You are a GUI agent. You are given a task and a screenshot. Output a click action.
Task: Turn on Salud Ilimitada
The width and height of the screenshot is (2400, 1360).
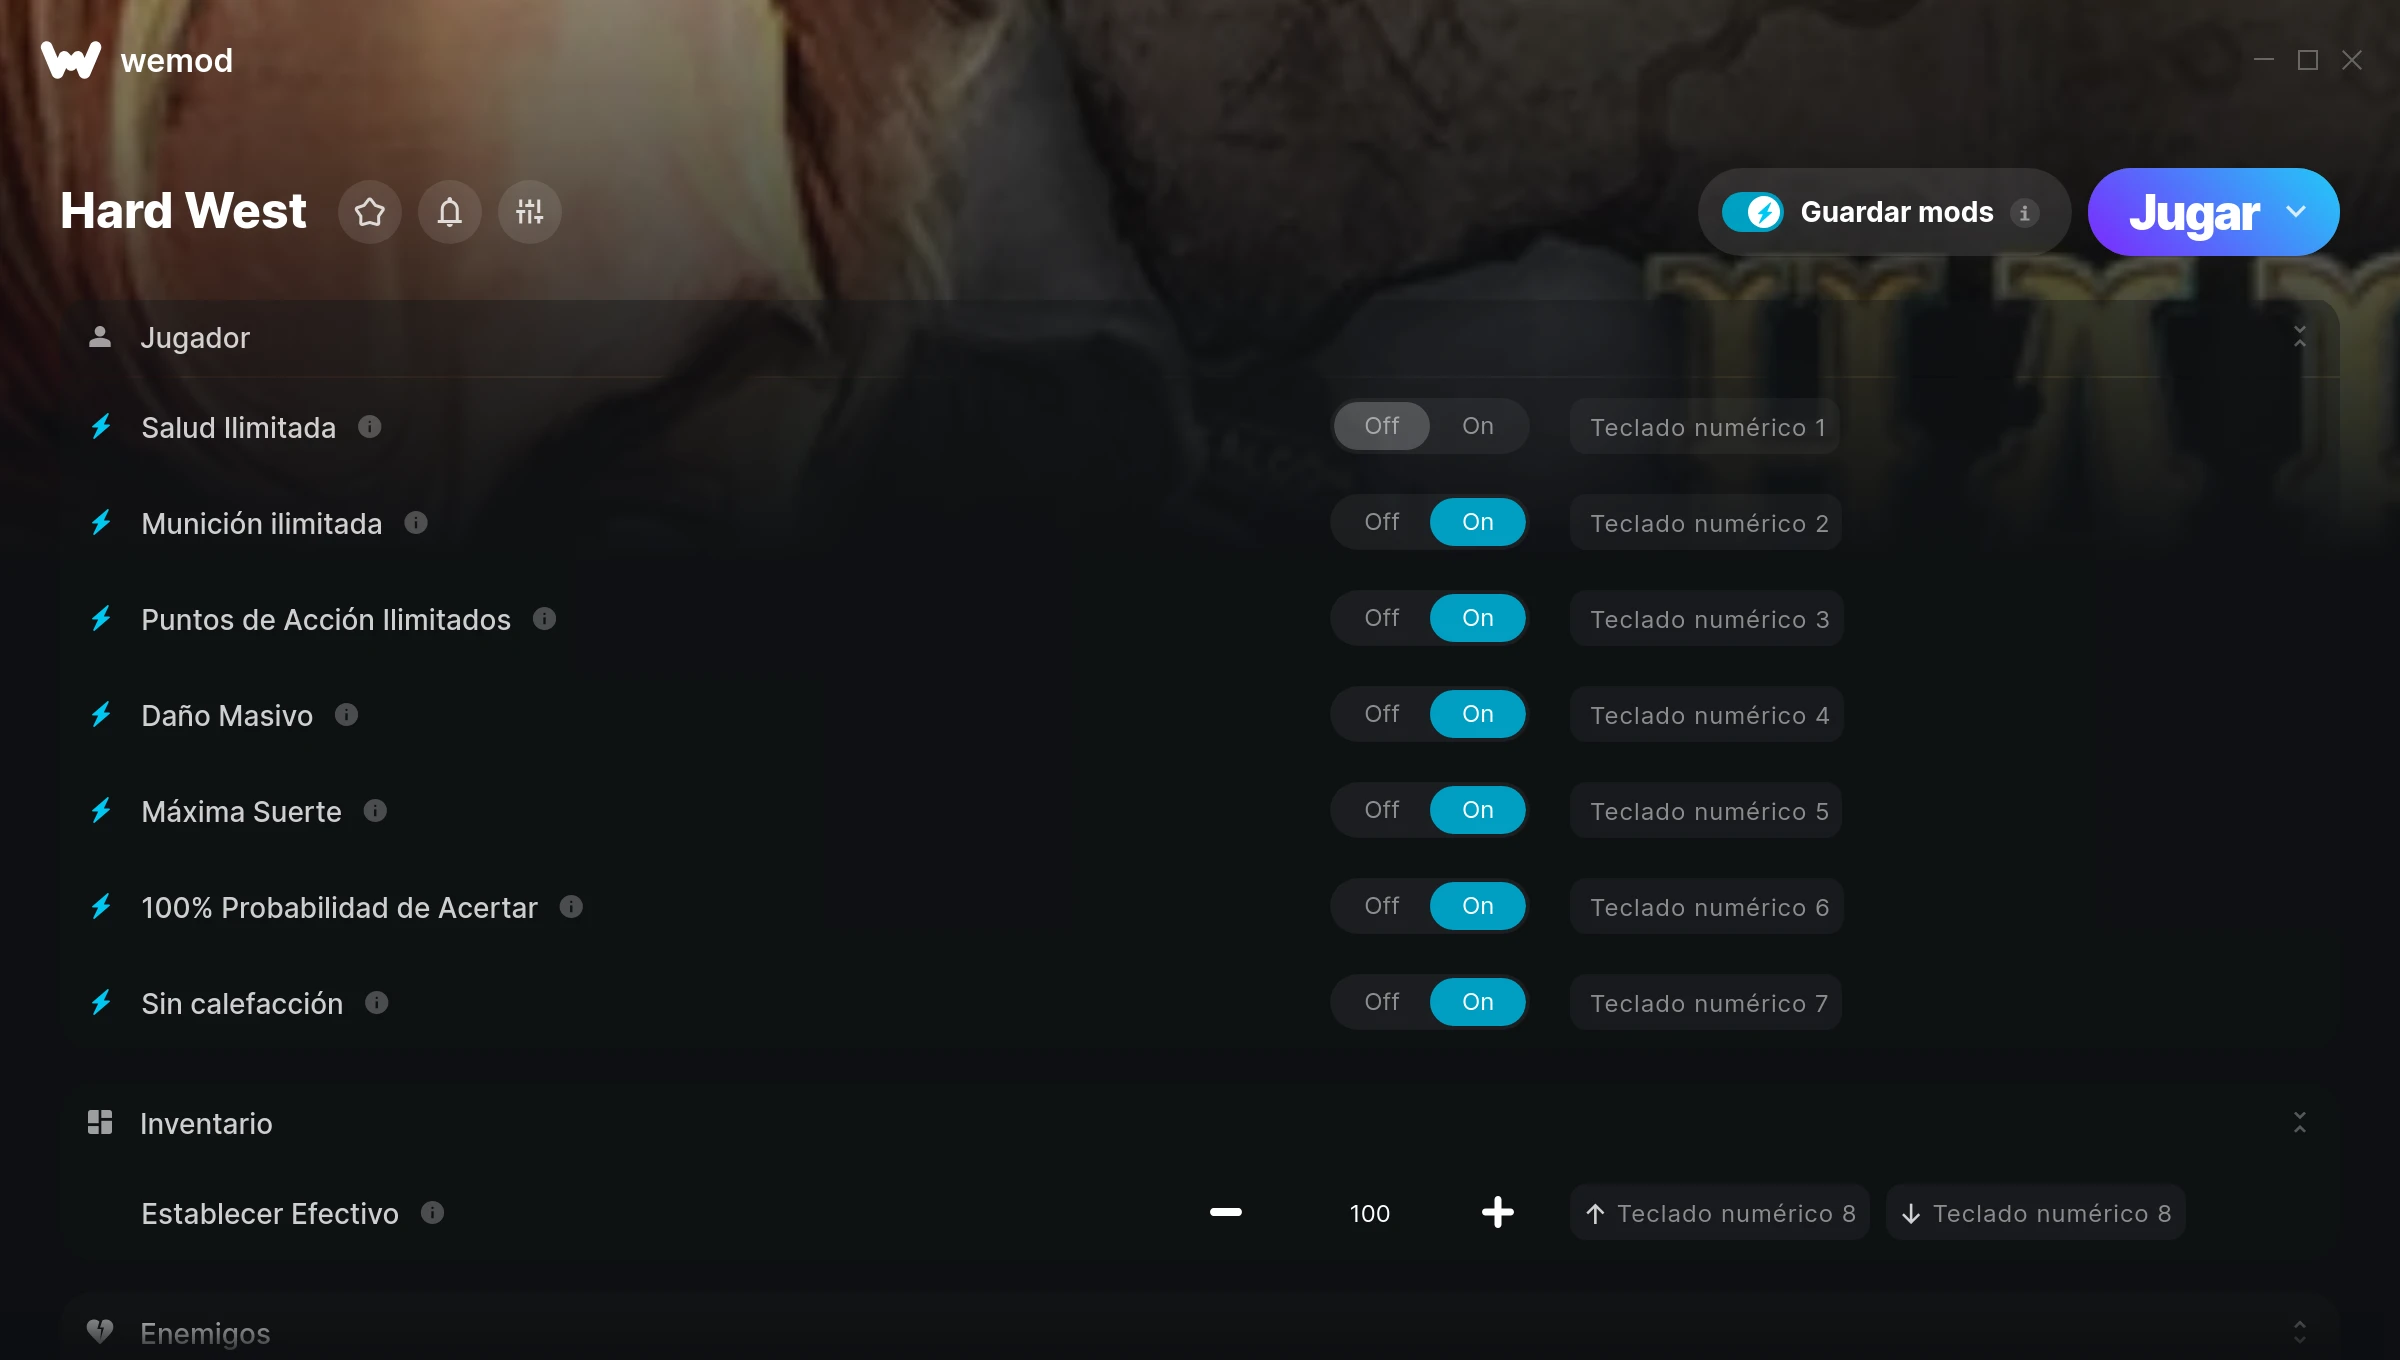[1478, 426]
